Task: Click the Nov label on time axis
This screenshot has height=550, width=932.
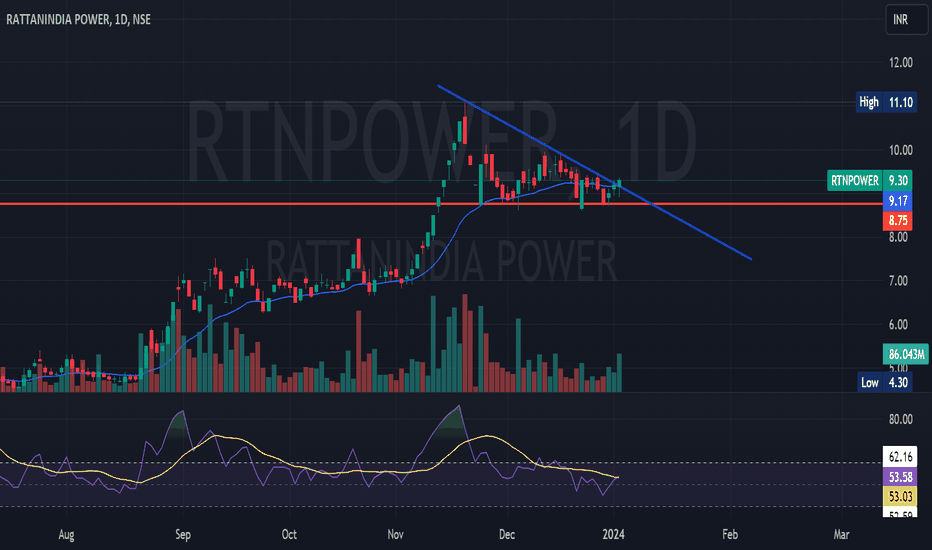Action: 395,535
